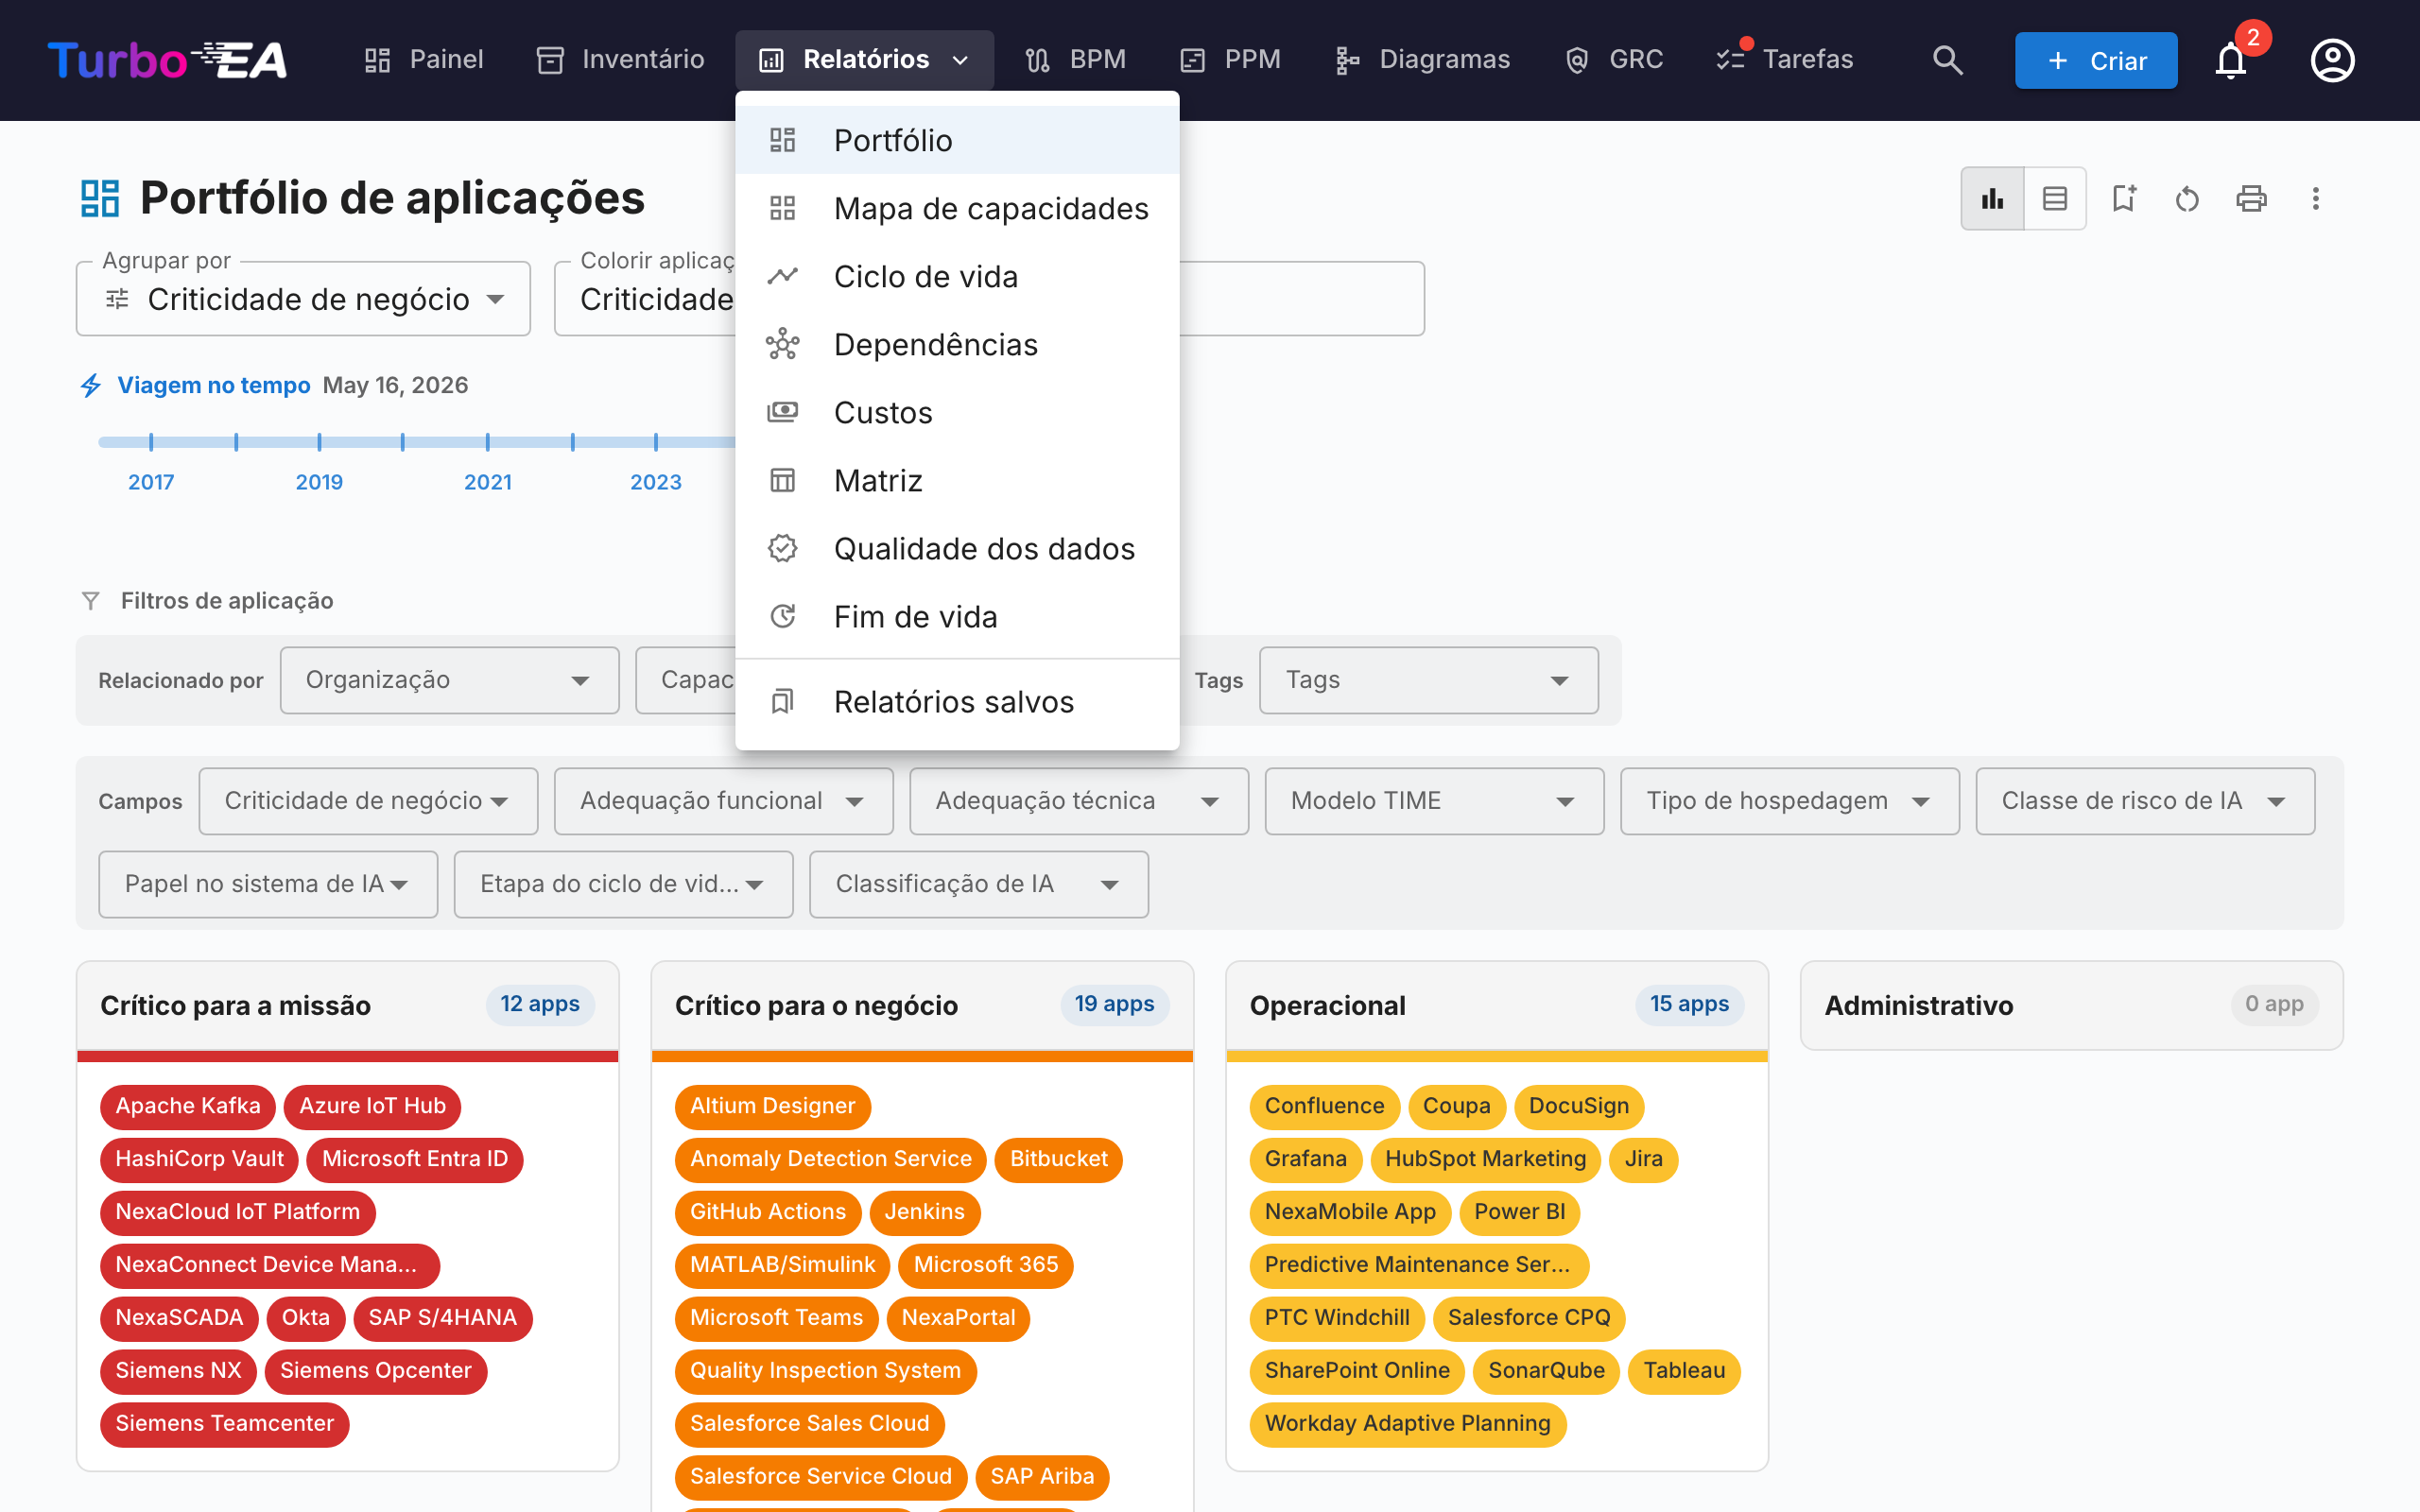2420x1512 pixels.
Task: Open Papel no sistema de IA dropdown
Action: [268, 884]
